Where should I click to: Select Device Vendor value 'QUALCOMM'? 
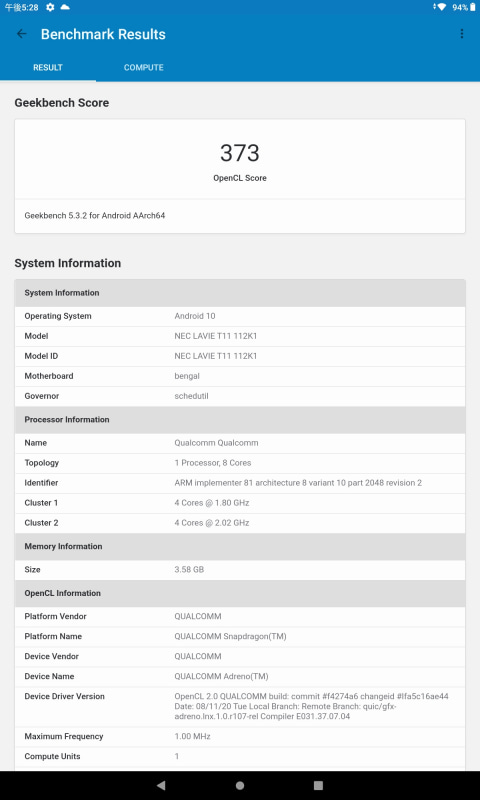[198, 656]
